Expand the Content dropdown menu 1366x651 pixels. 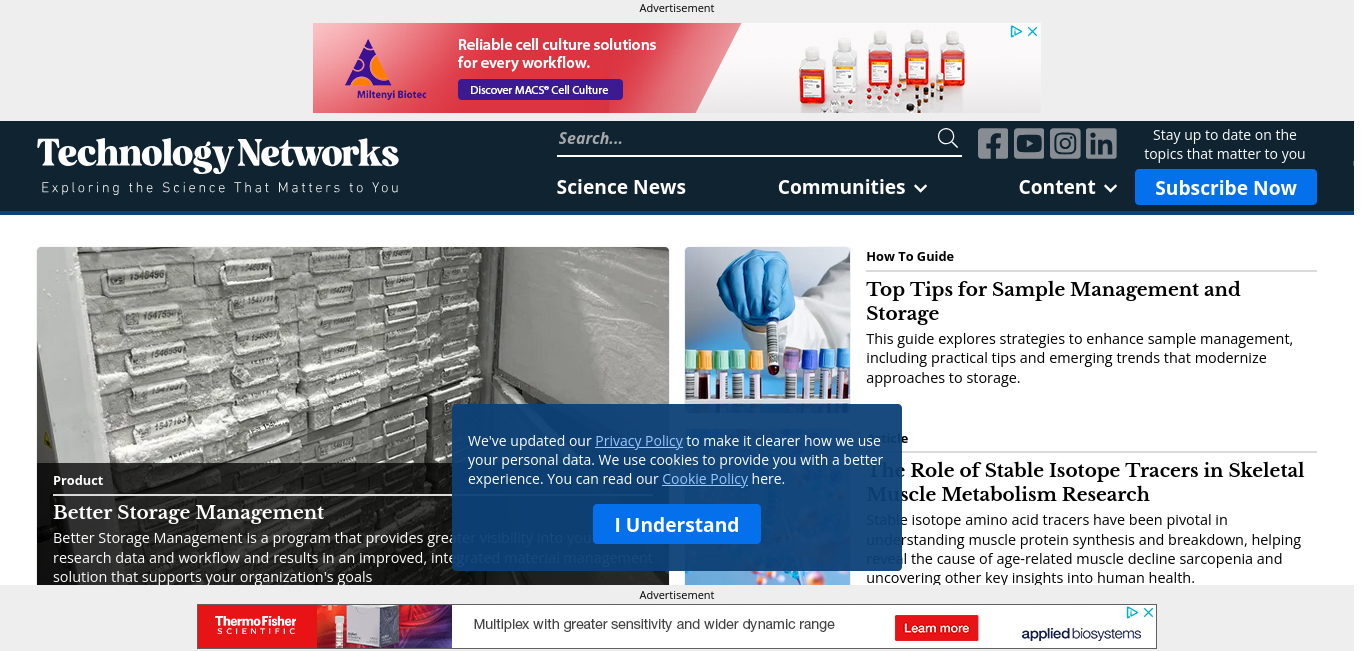1067,187
